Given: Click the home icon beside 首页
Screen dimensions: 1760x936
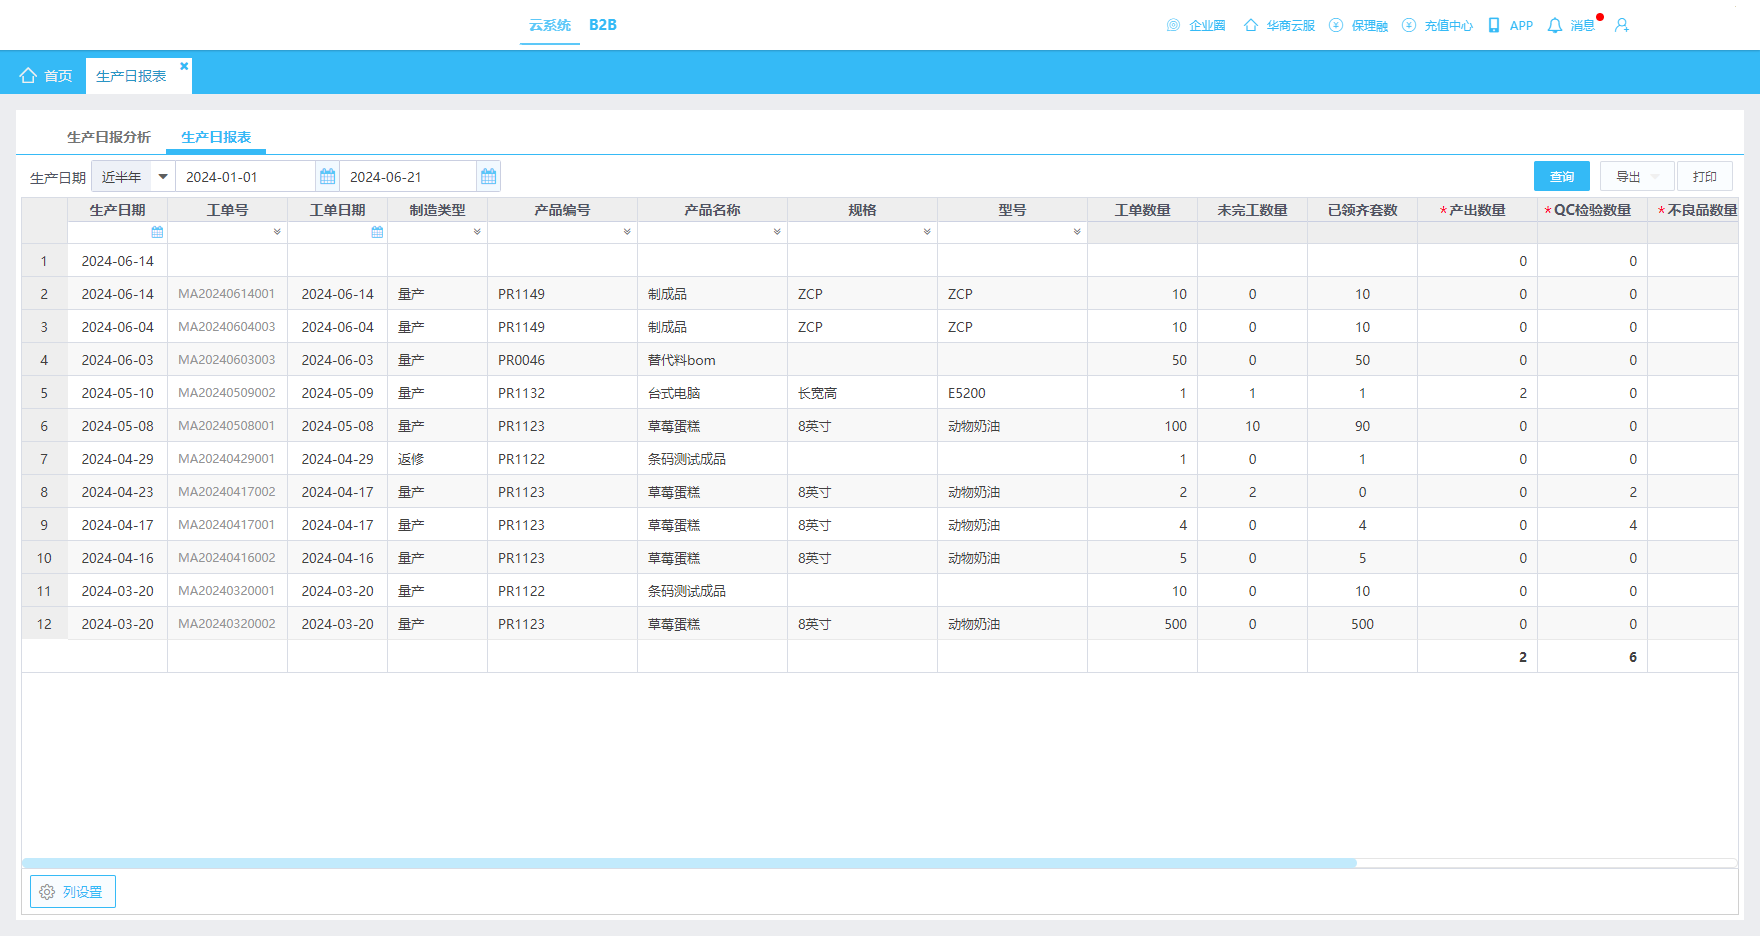Looking at the screenshot, I should [x=28, y=76].
